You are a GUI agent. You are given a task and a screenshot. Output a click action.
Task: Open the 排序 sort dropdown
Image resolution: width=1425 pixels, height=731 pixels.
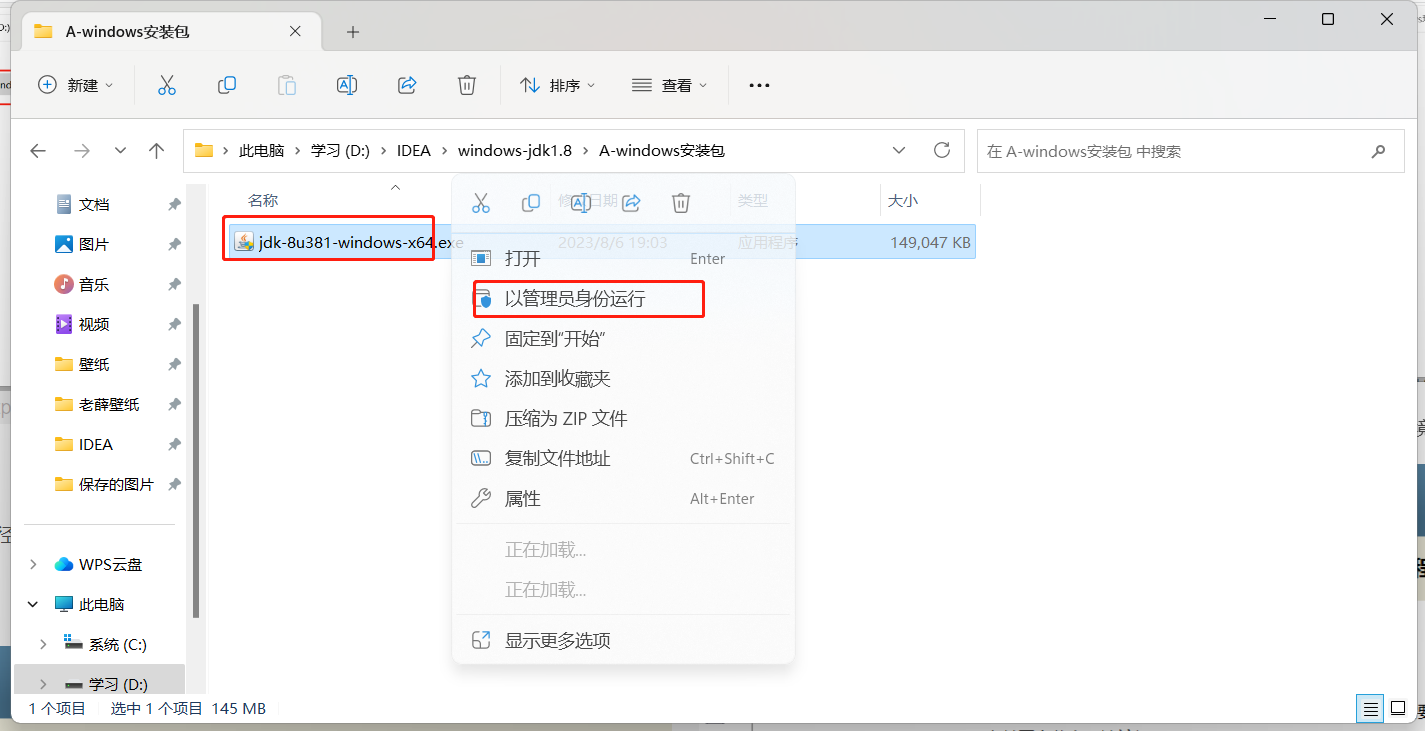(x=558, y=85)
